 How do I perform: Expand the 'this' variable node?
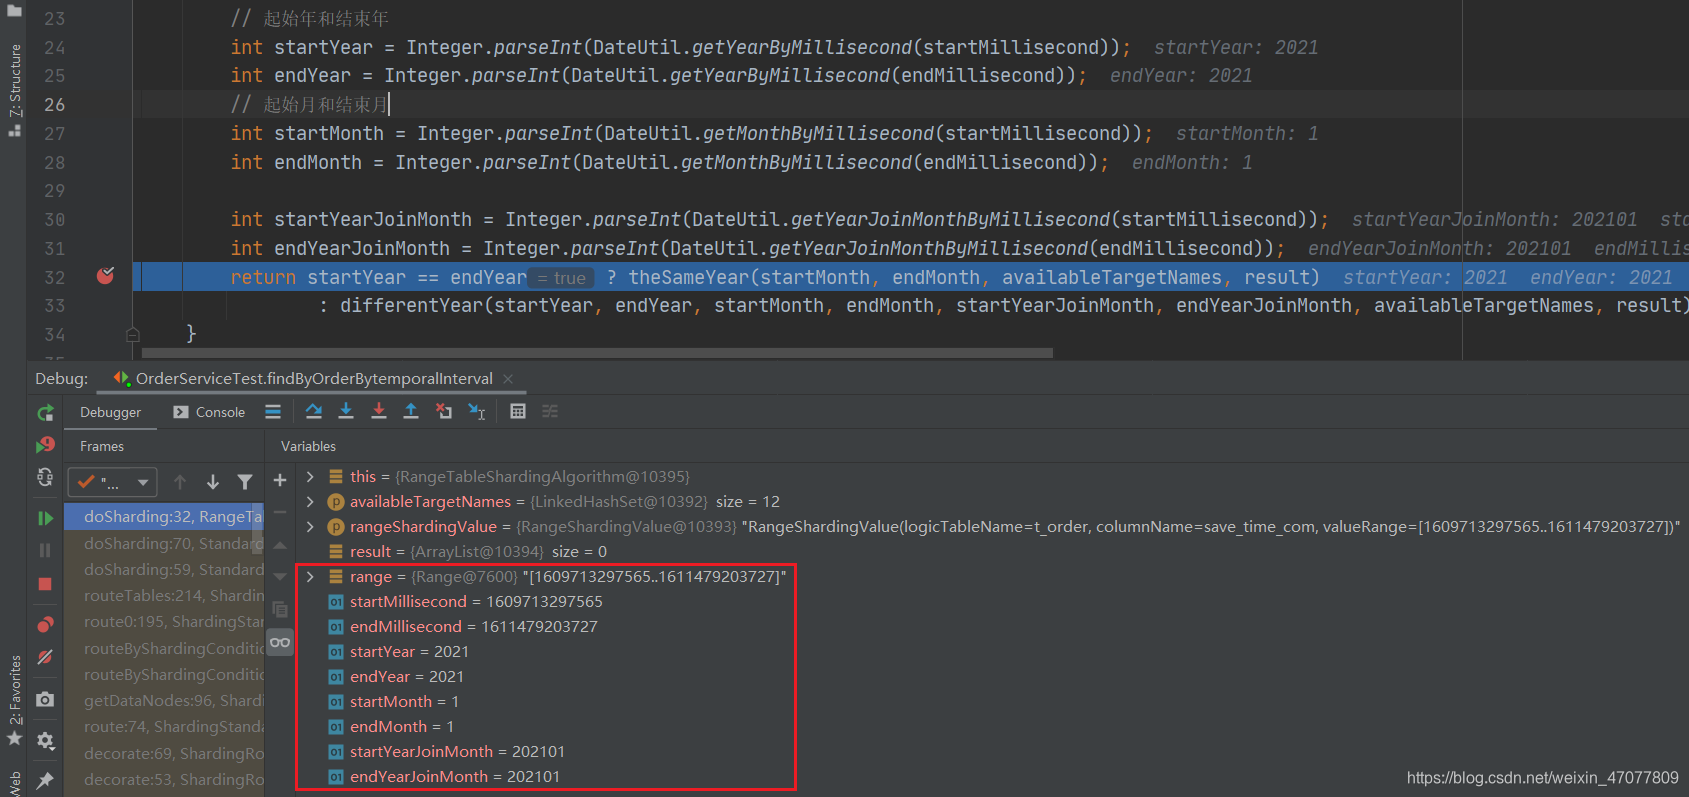pyautogui.click(x=310, y=477)
